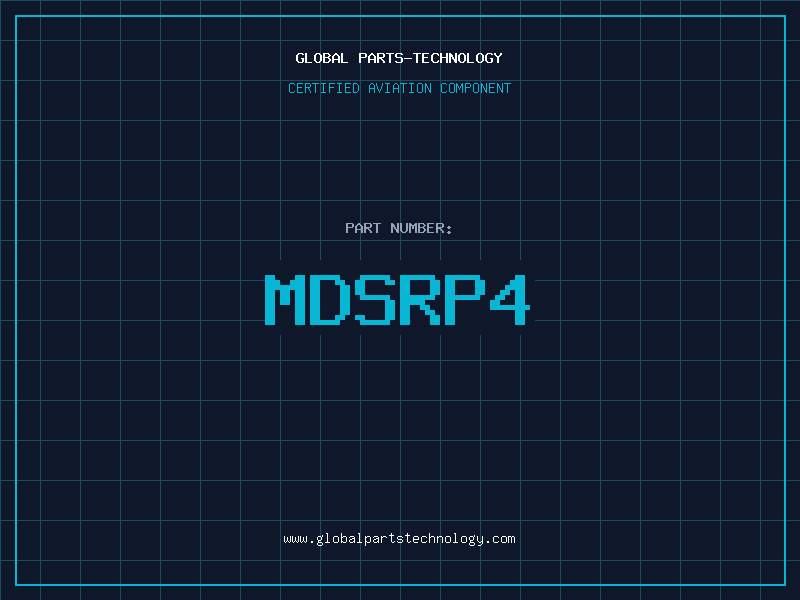Click the 'www' prefix of the URL

pos(295,538)
